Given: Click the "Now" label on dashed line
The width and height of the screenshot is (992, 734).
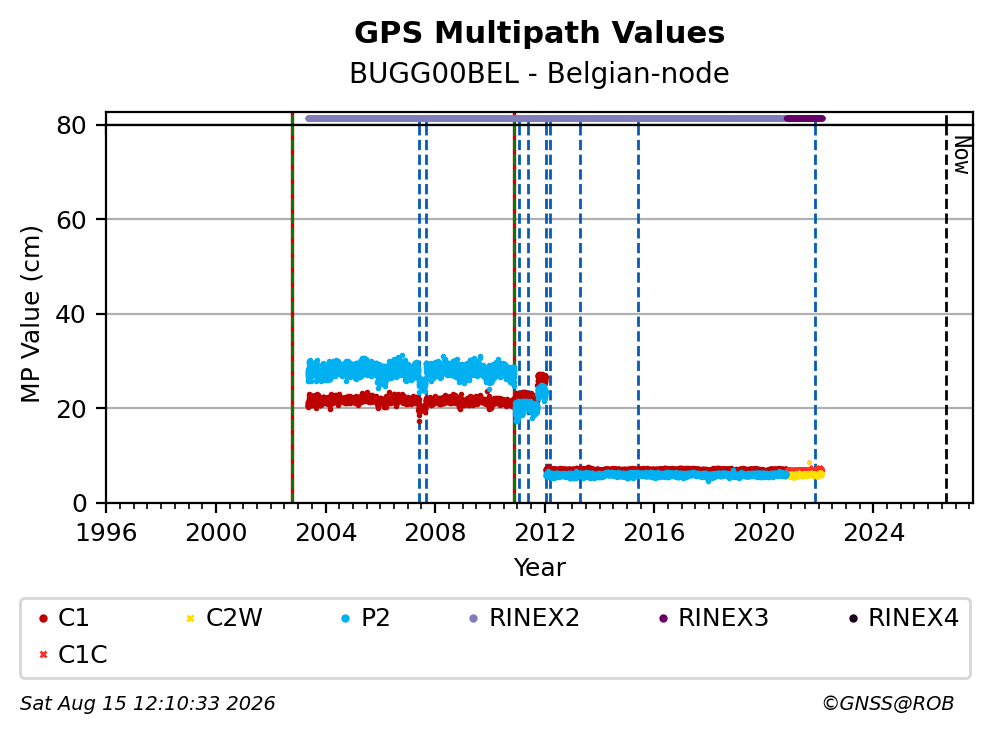Looking at the screenshot, I should (962, 155).
